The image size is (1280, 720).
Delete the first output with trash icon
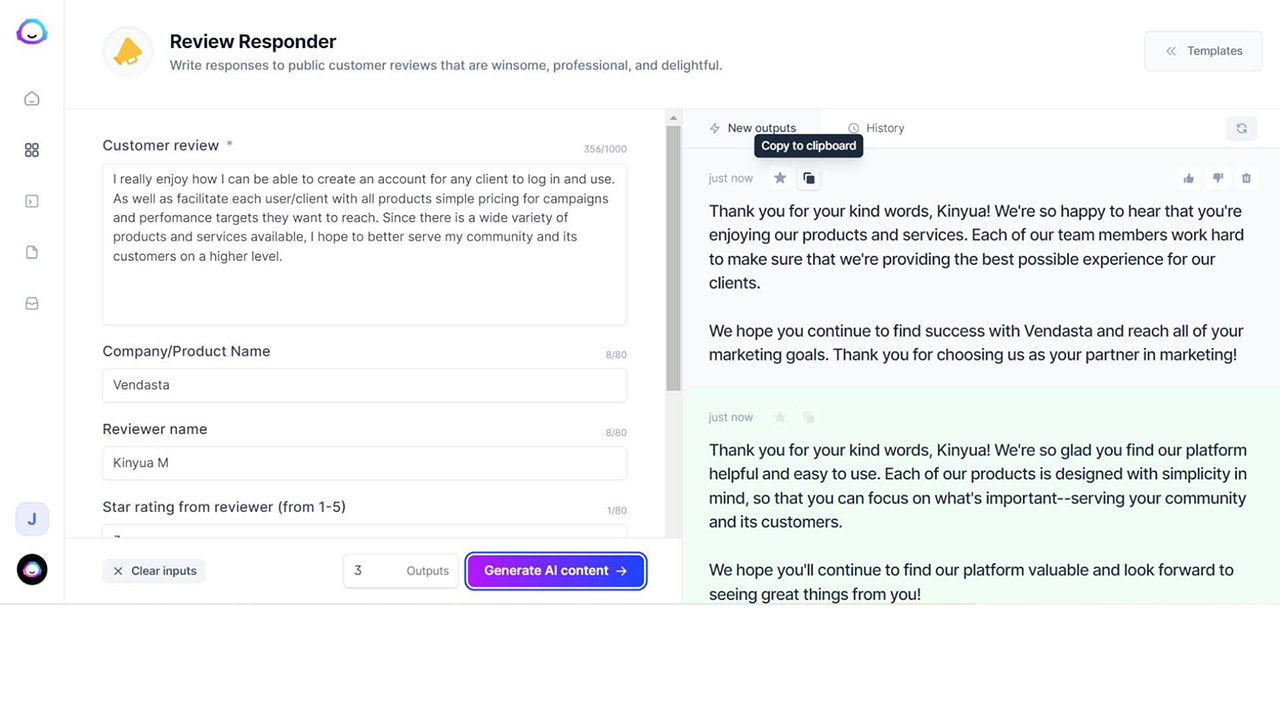click(x=1246, y=178)
